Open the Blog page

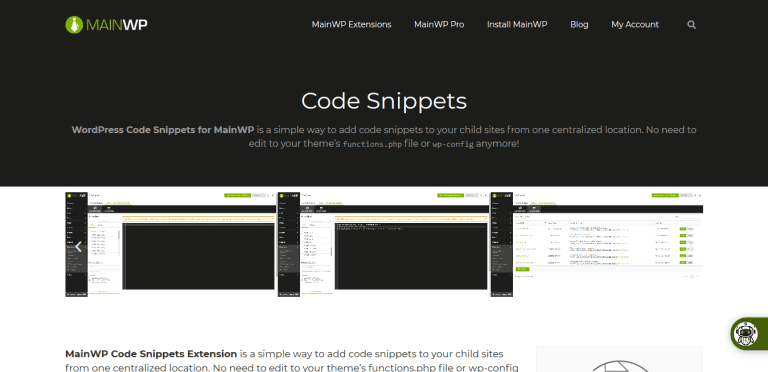(579, 24)
